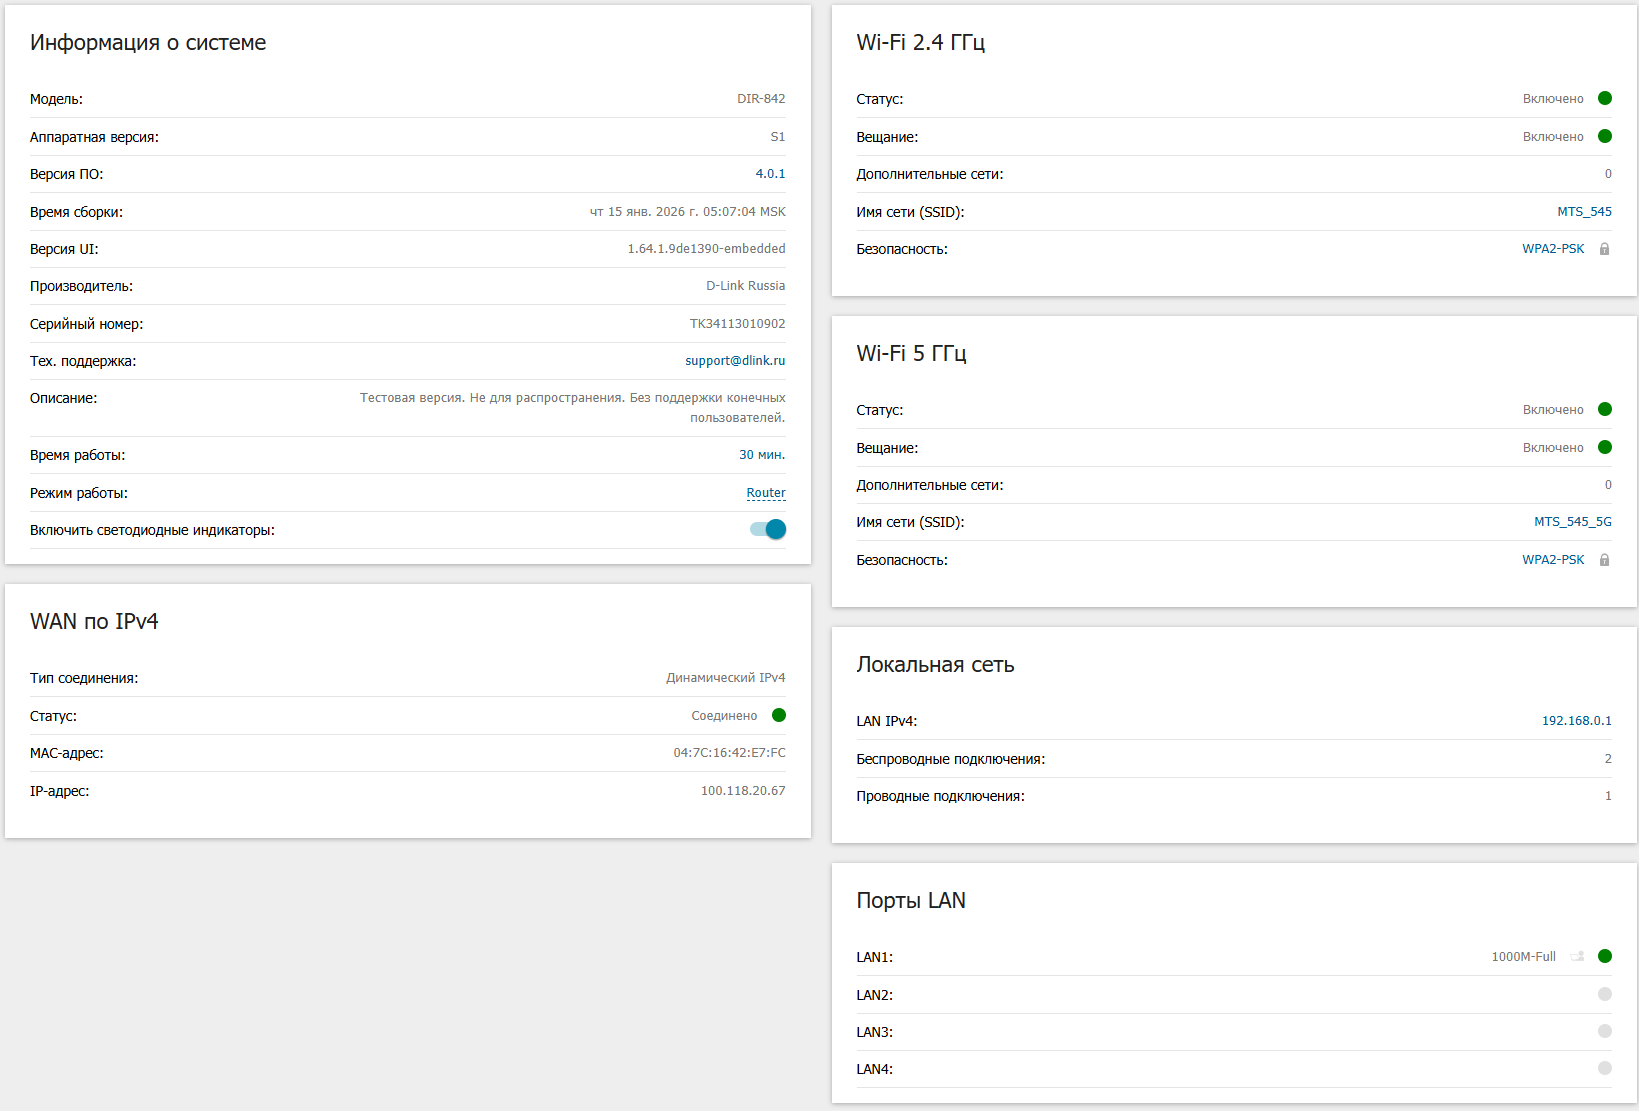Click the wireless connections count value
This screenshot has width=1639, height=1111.
1607,759
